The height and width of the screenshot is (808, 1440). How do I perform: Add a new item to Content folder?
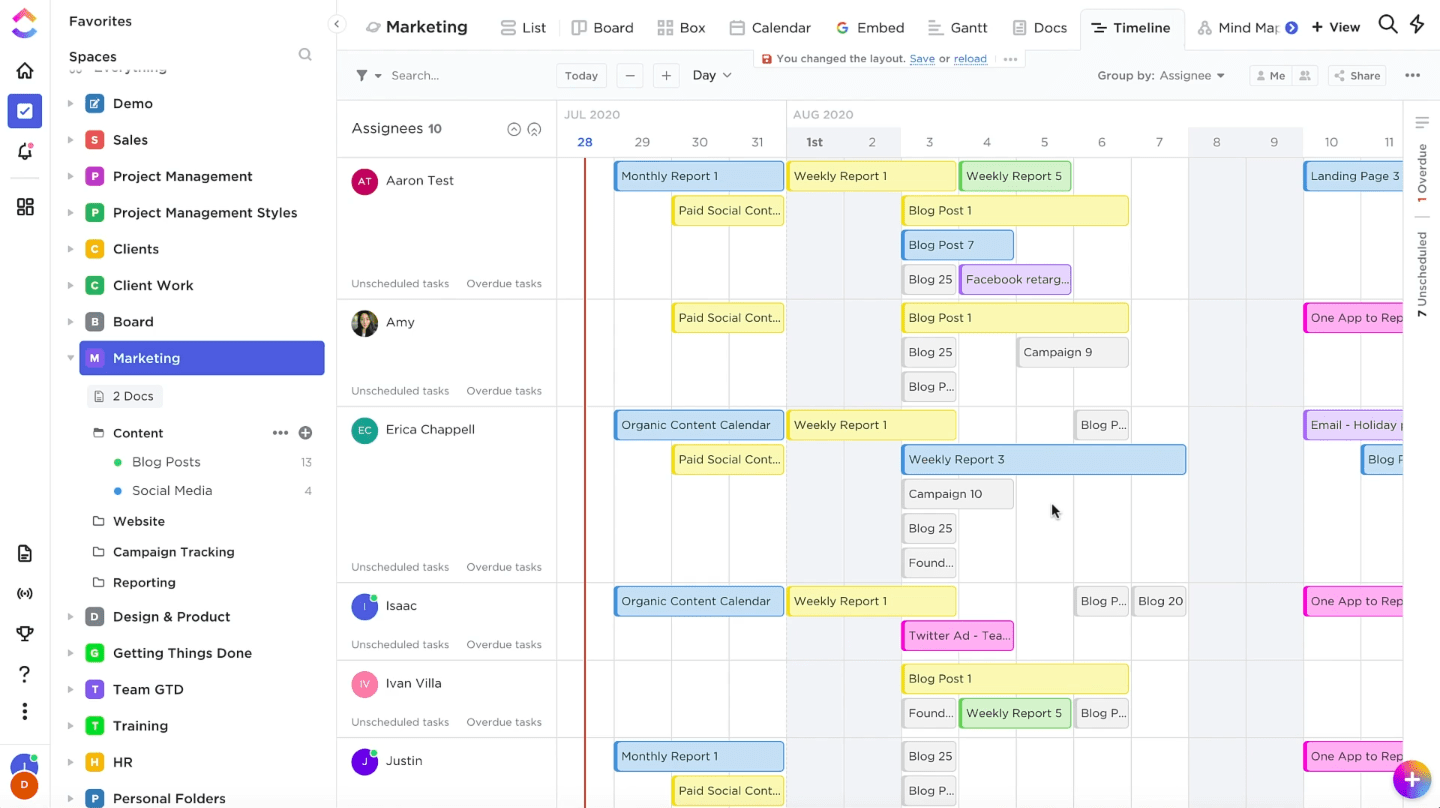tap(306, 433)
